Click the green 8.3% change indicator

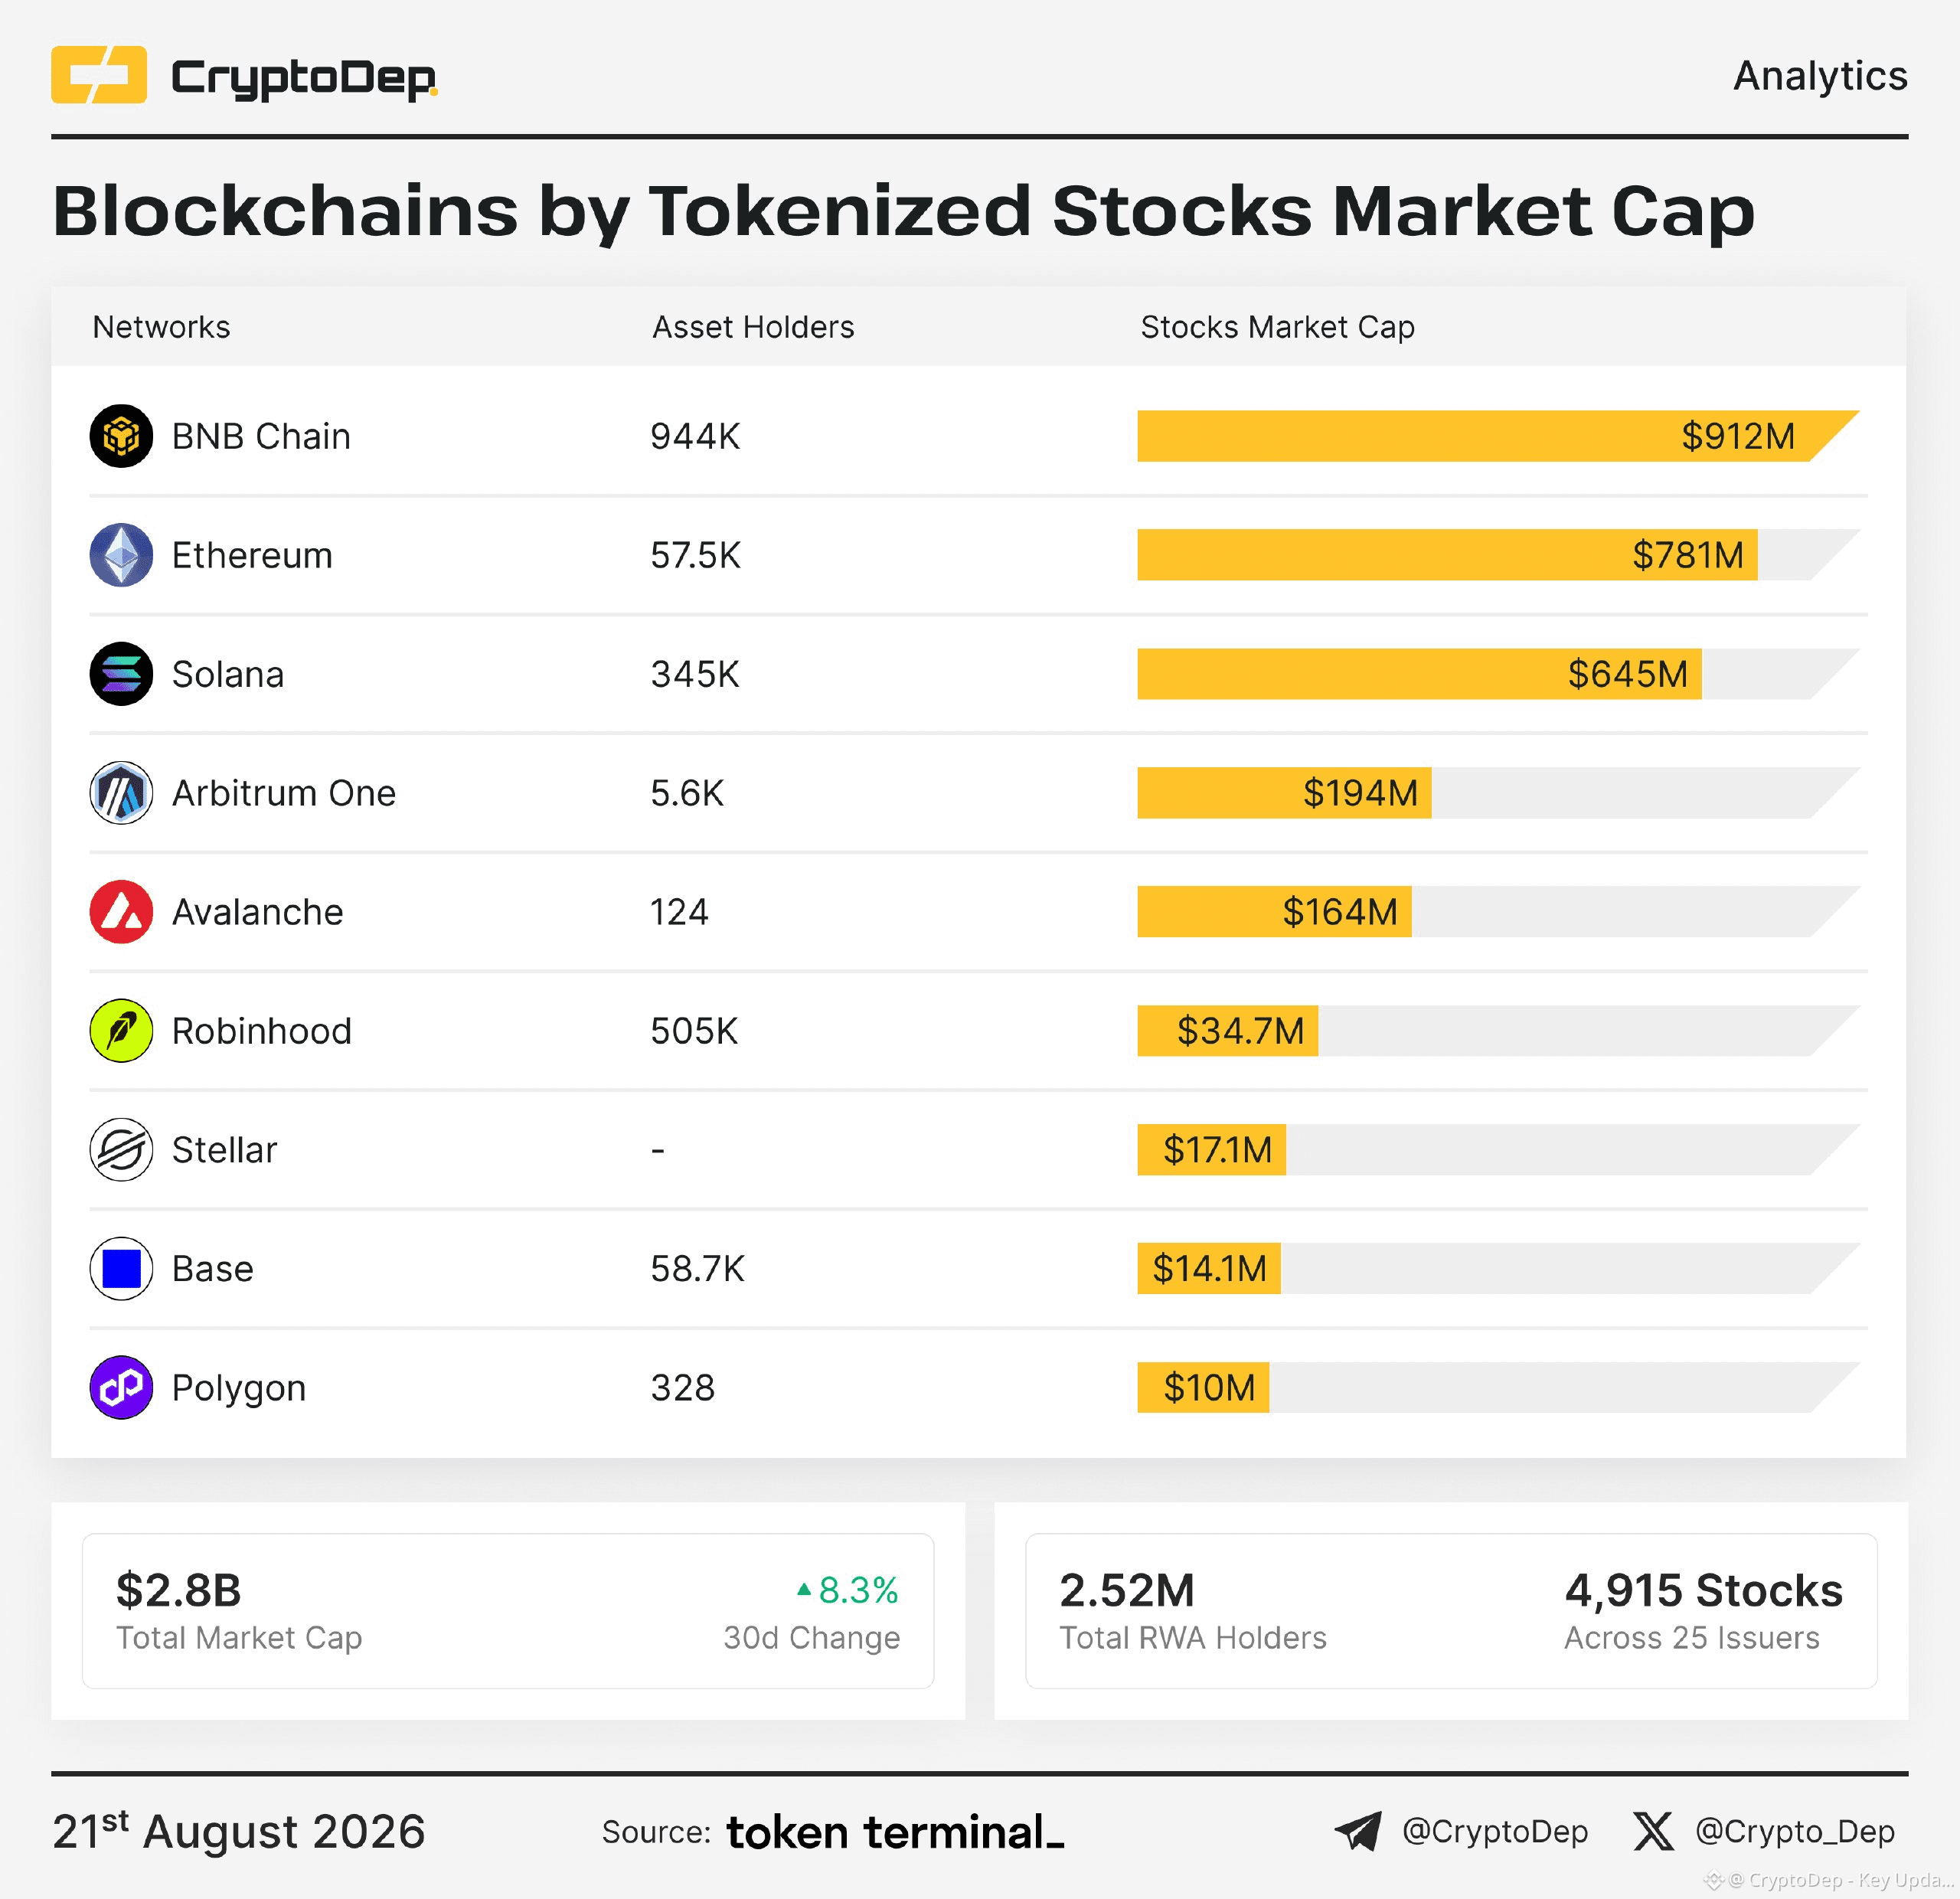tap(848, 1590)
